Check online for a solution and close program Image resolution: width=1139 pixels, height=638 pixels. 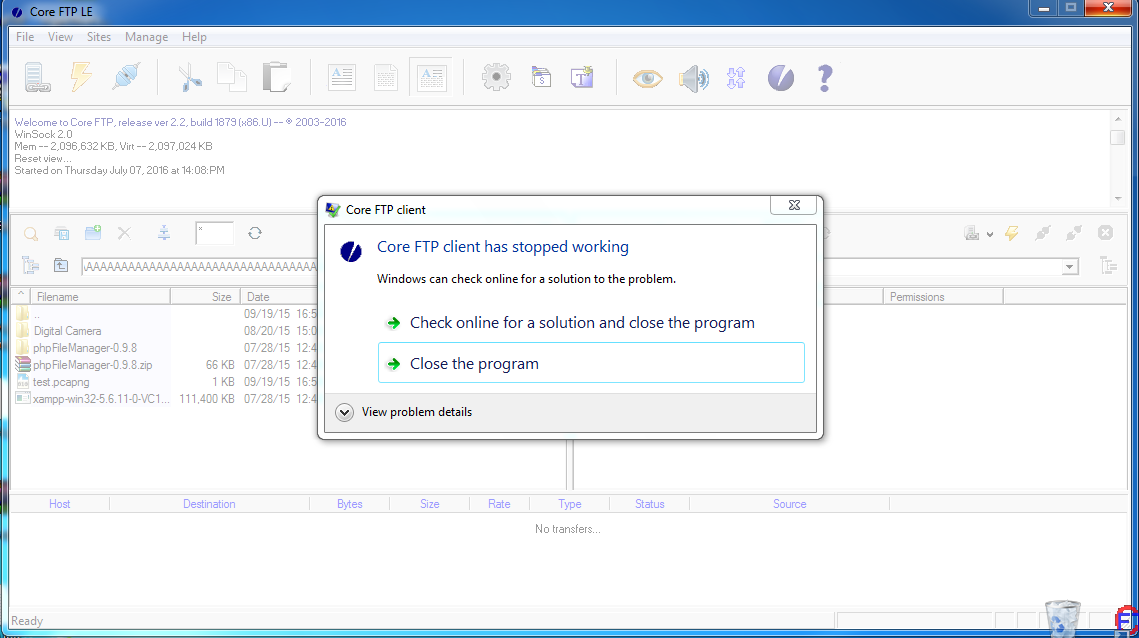[581, 323]
